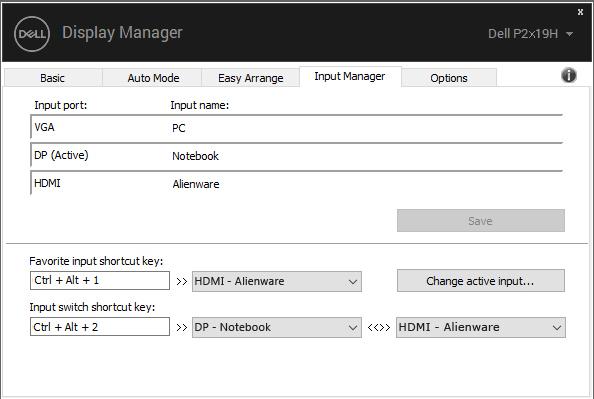This screenshot has width=594, height=399.
Task: Select the Input Manager tab
Action: 350,77
